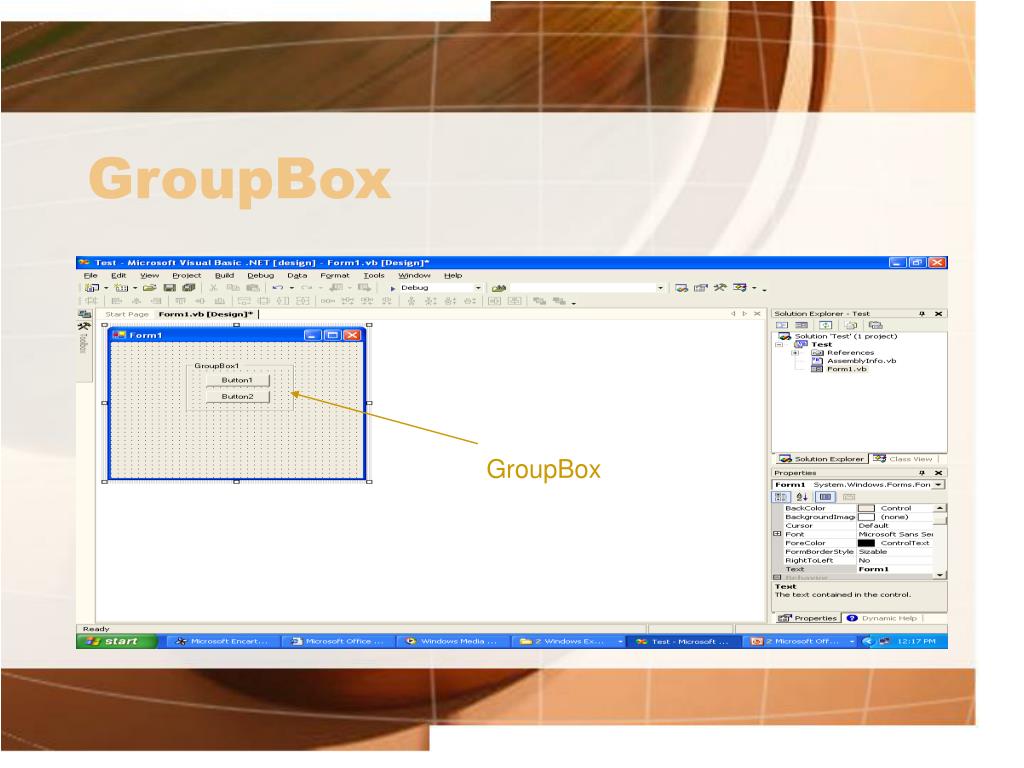
Task: Open Solution Explorer from the main toolbar icon
Action: coord(682,288)
